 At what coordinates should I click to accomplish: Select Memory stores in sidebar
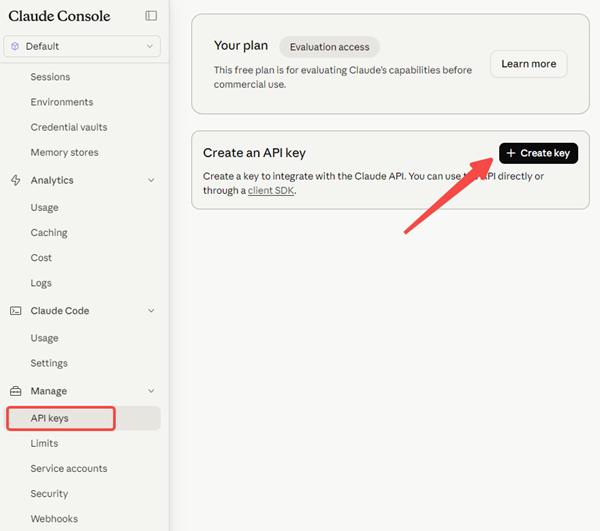pyautogui.click(x=64, y=153)
